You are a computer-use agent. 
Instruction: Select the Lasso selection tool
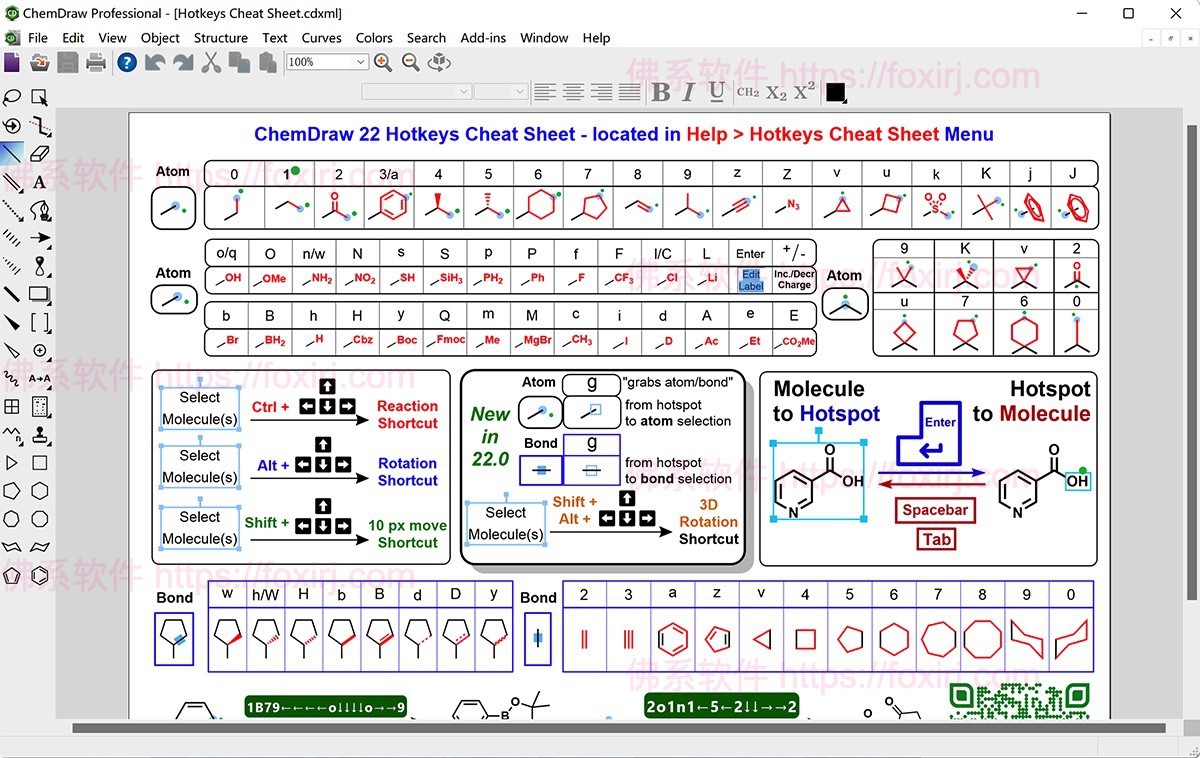tap(12, 97)
